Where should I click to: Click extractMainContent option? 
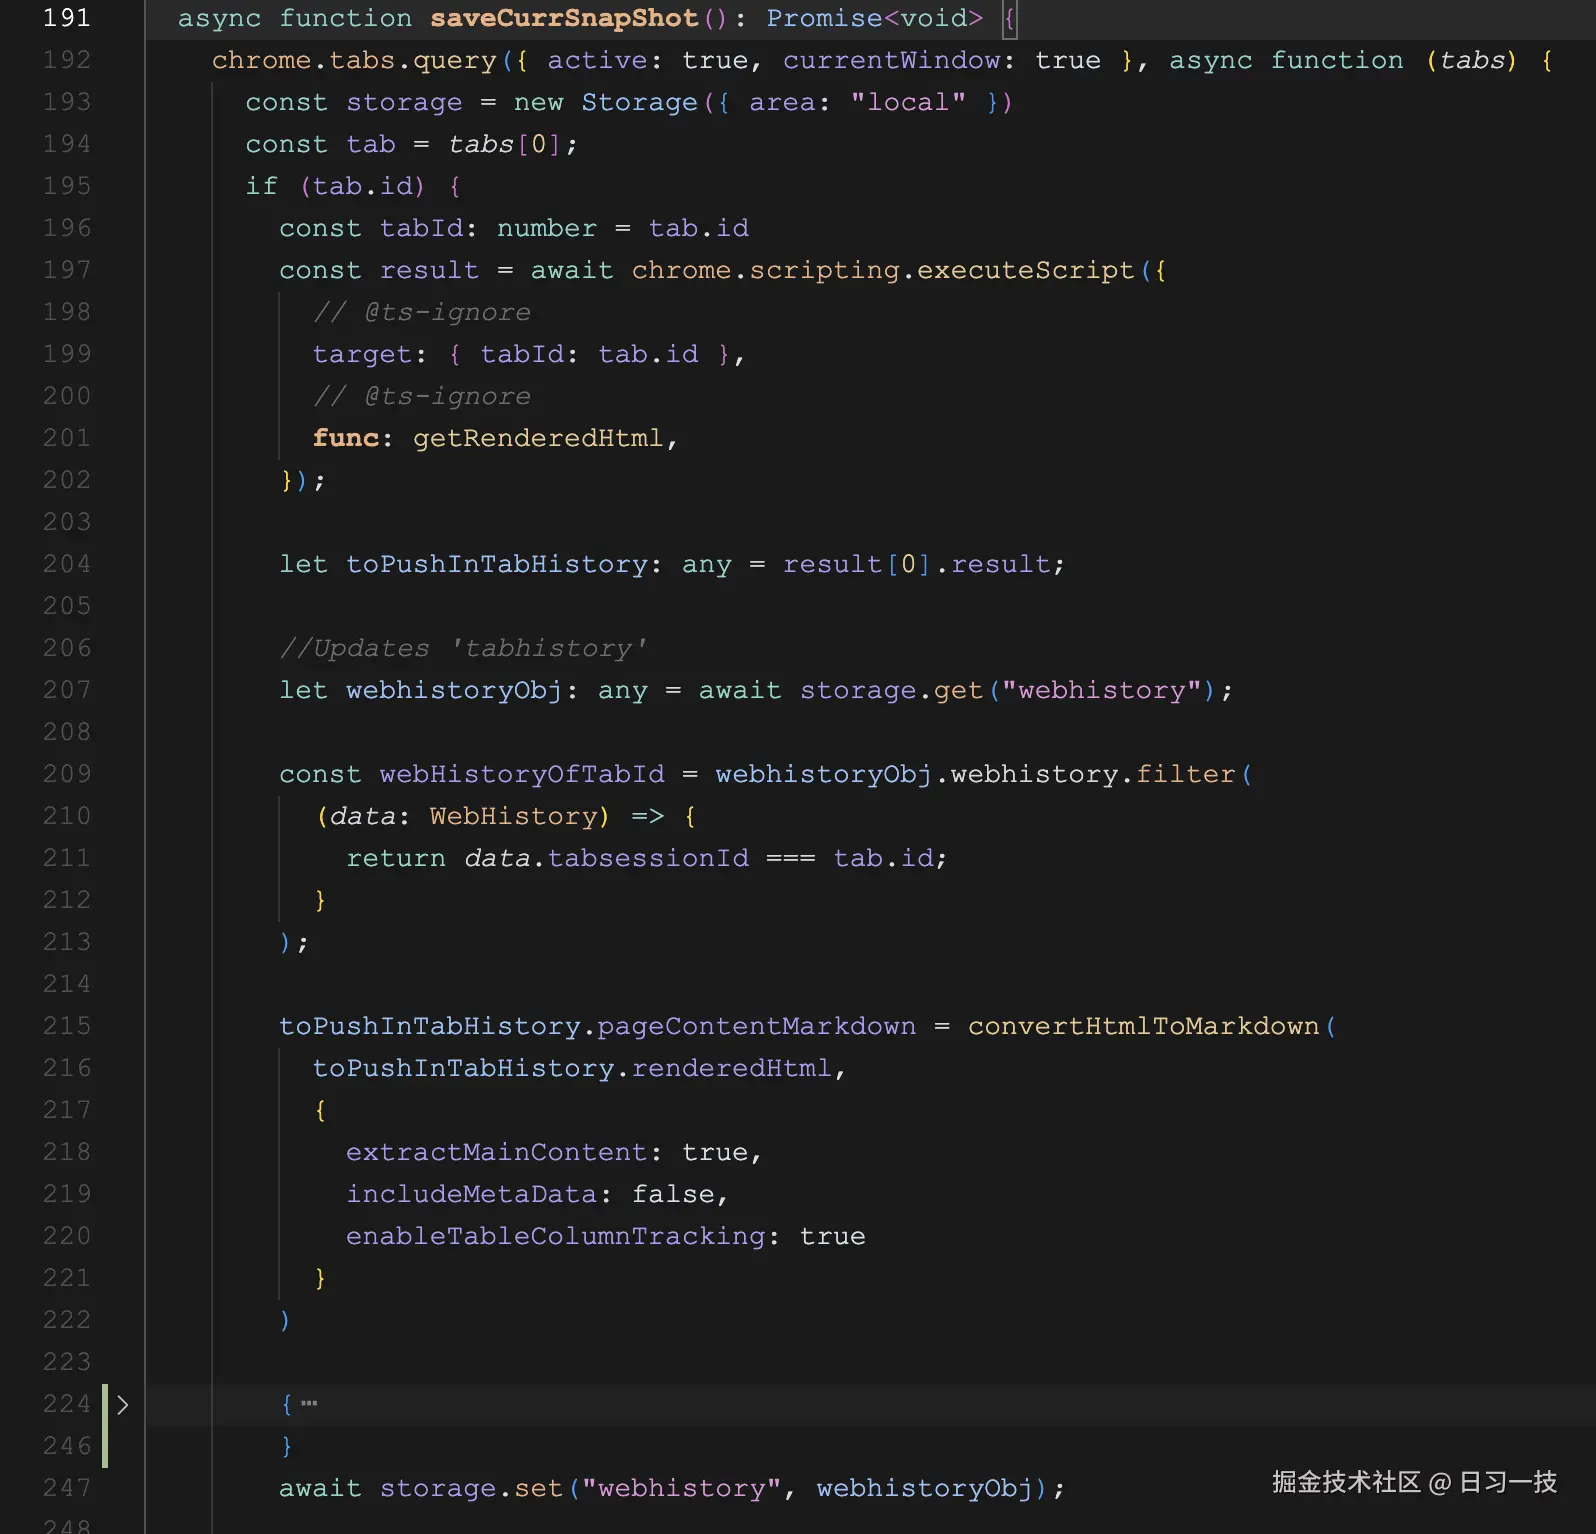point(497,1152)
